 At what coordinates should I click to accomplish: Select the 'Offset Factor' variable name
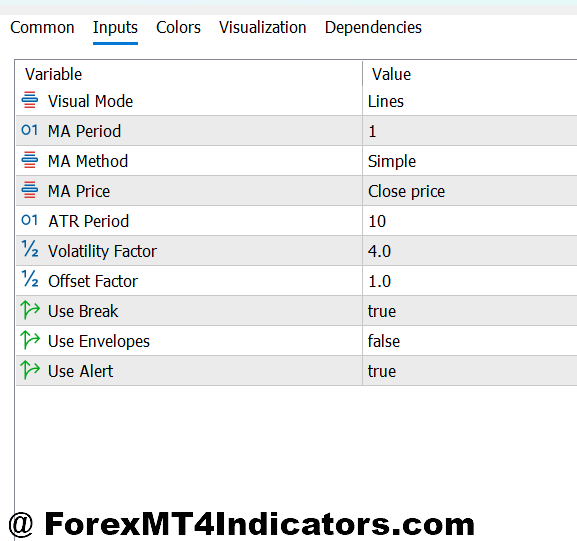click(93, 282)
